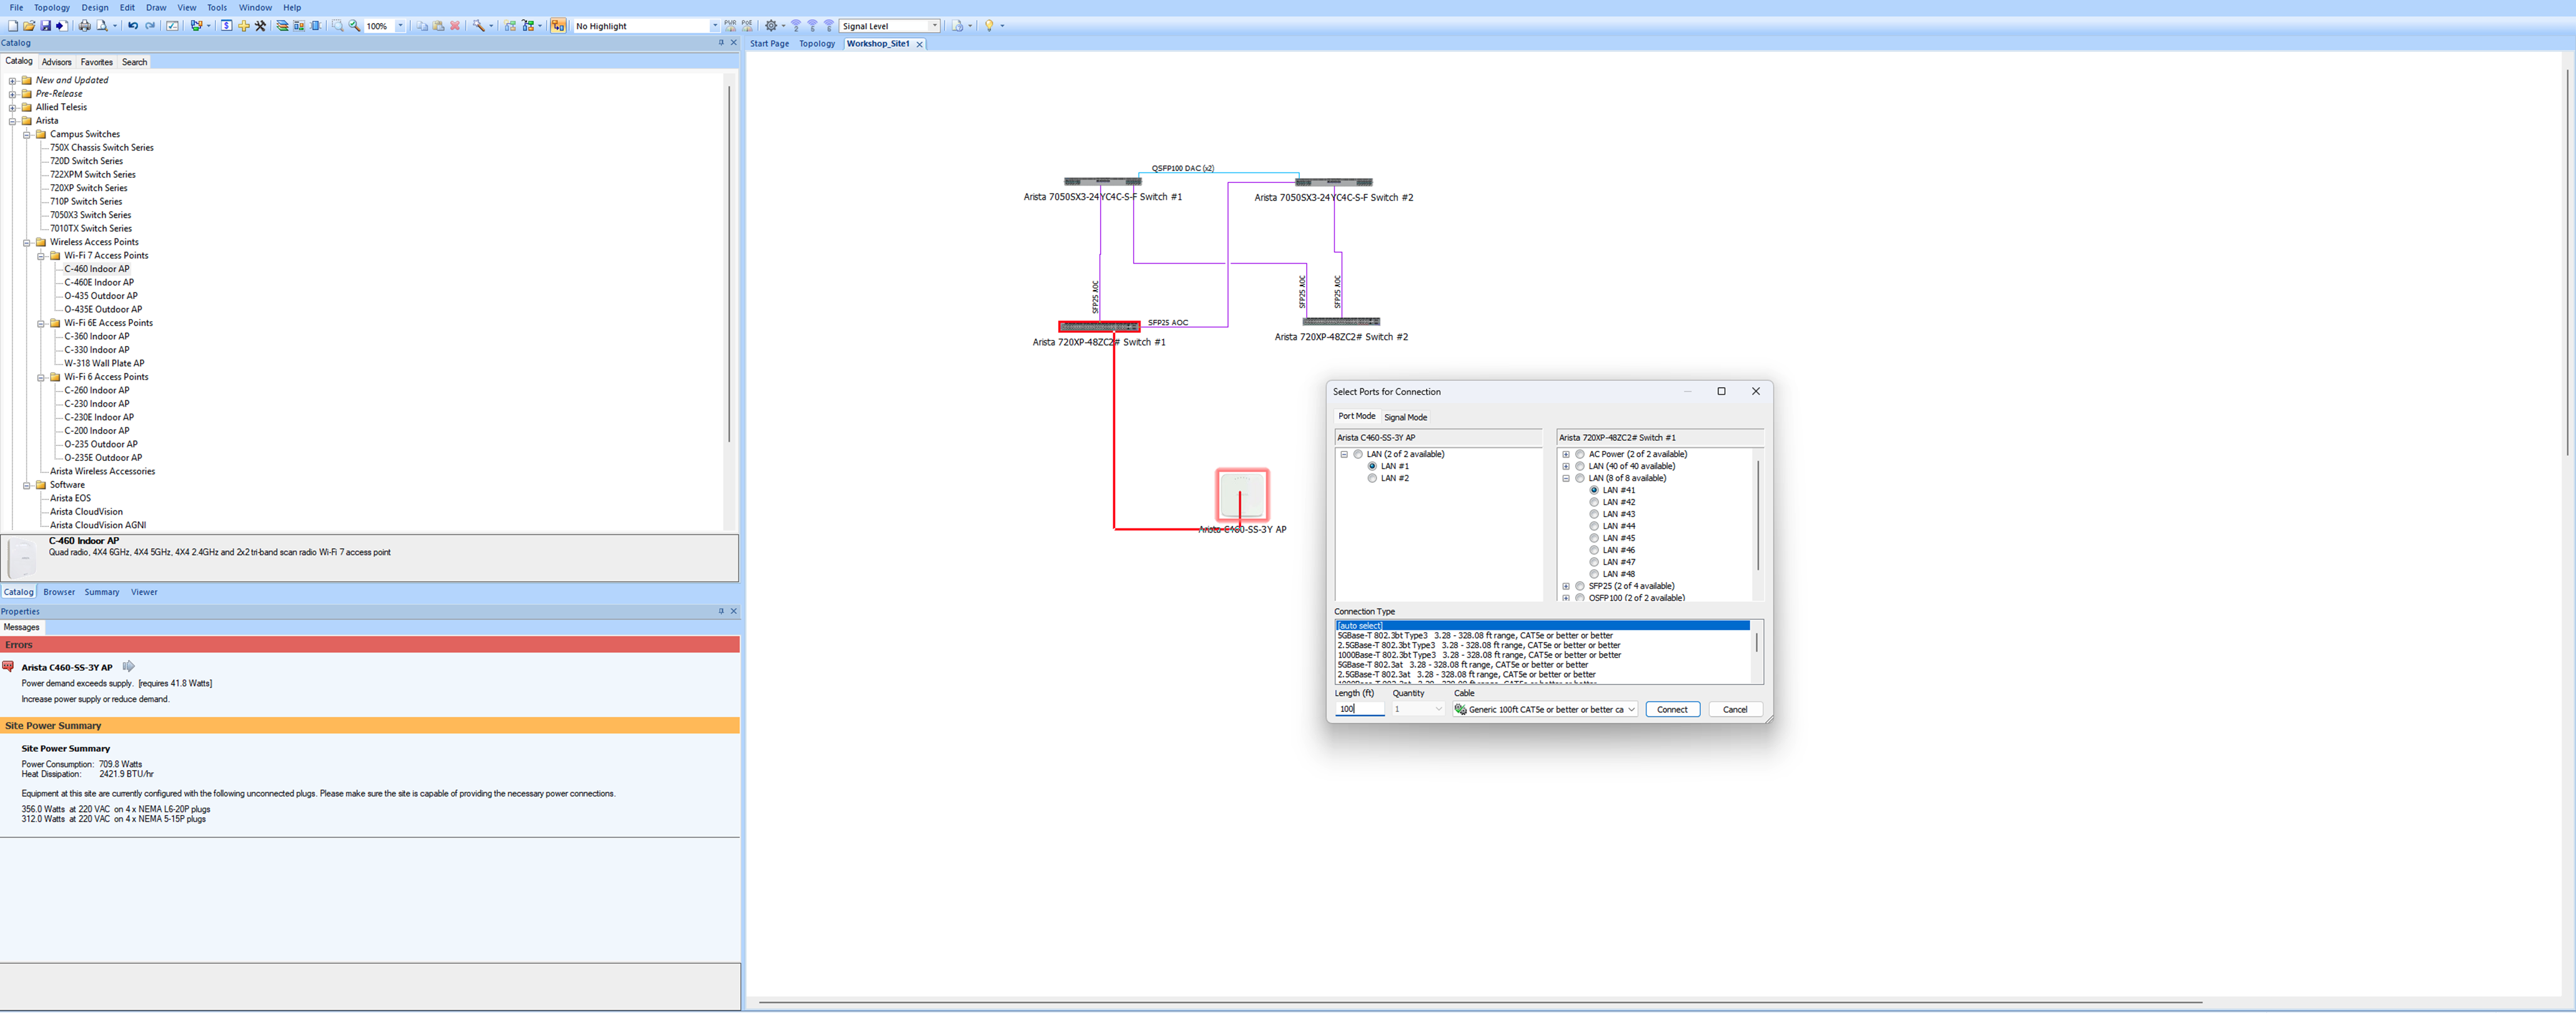Select LAN #42 switch port radio
2576x1013 pixels.
coord(1594,502)
